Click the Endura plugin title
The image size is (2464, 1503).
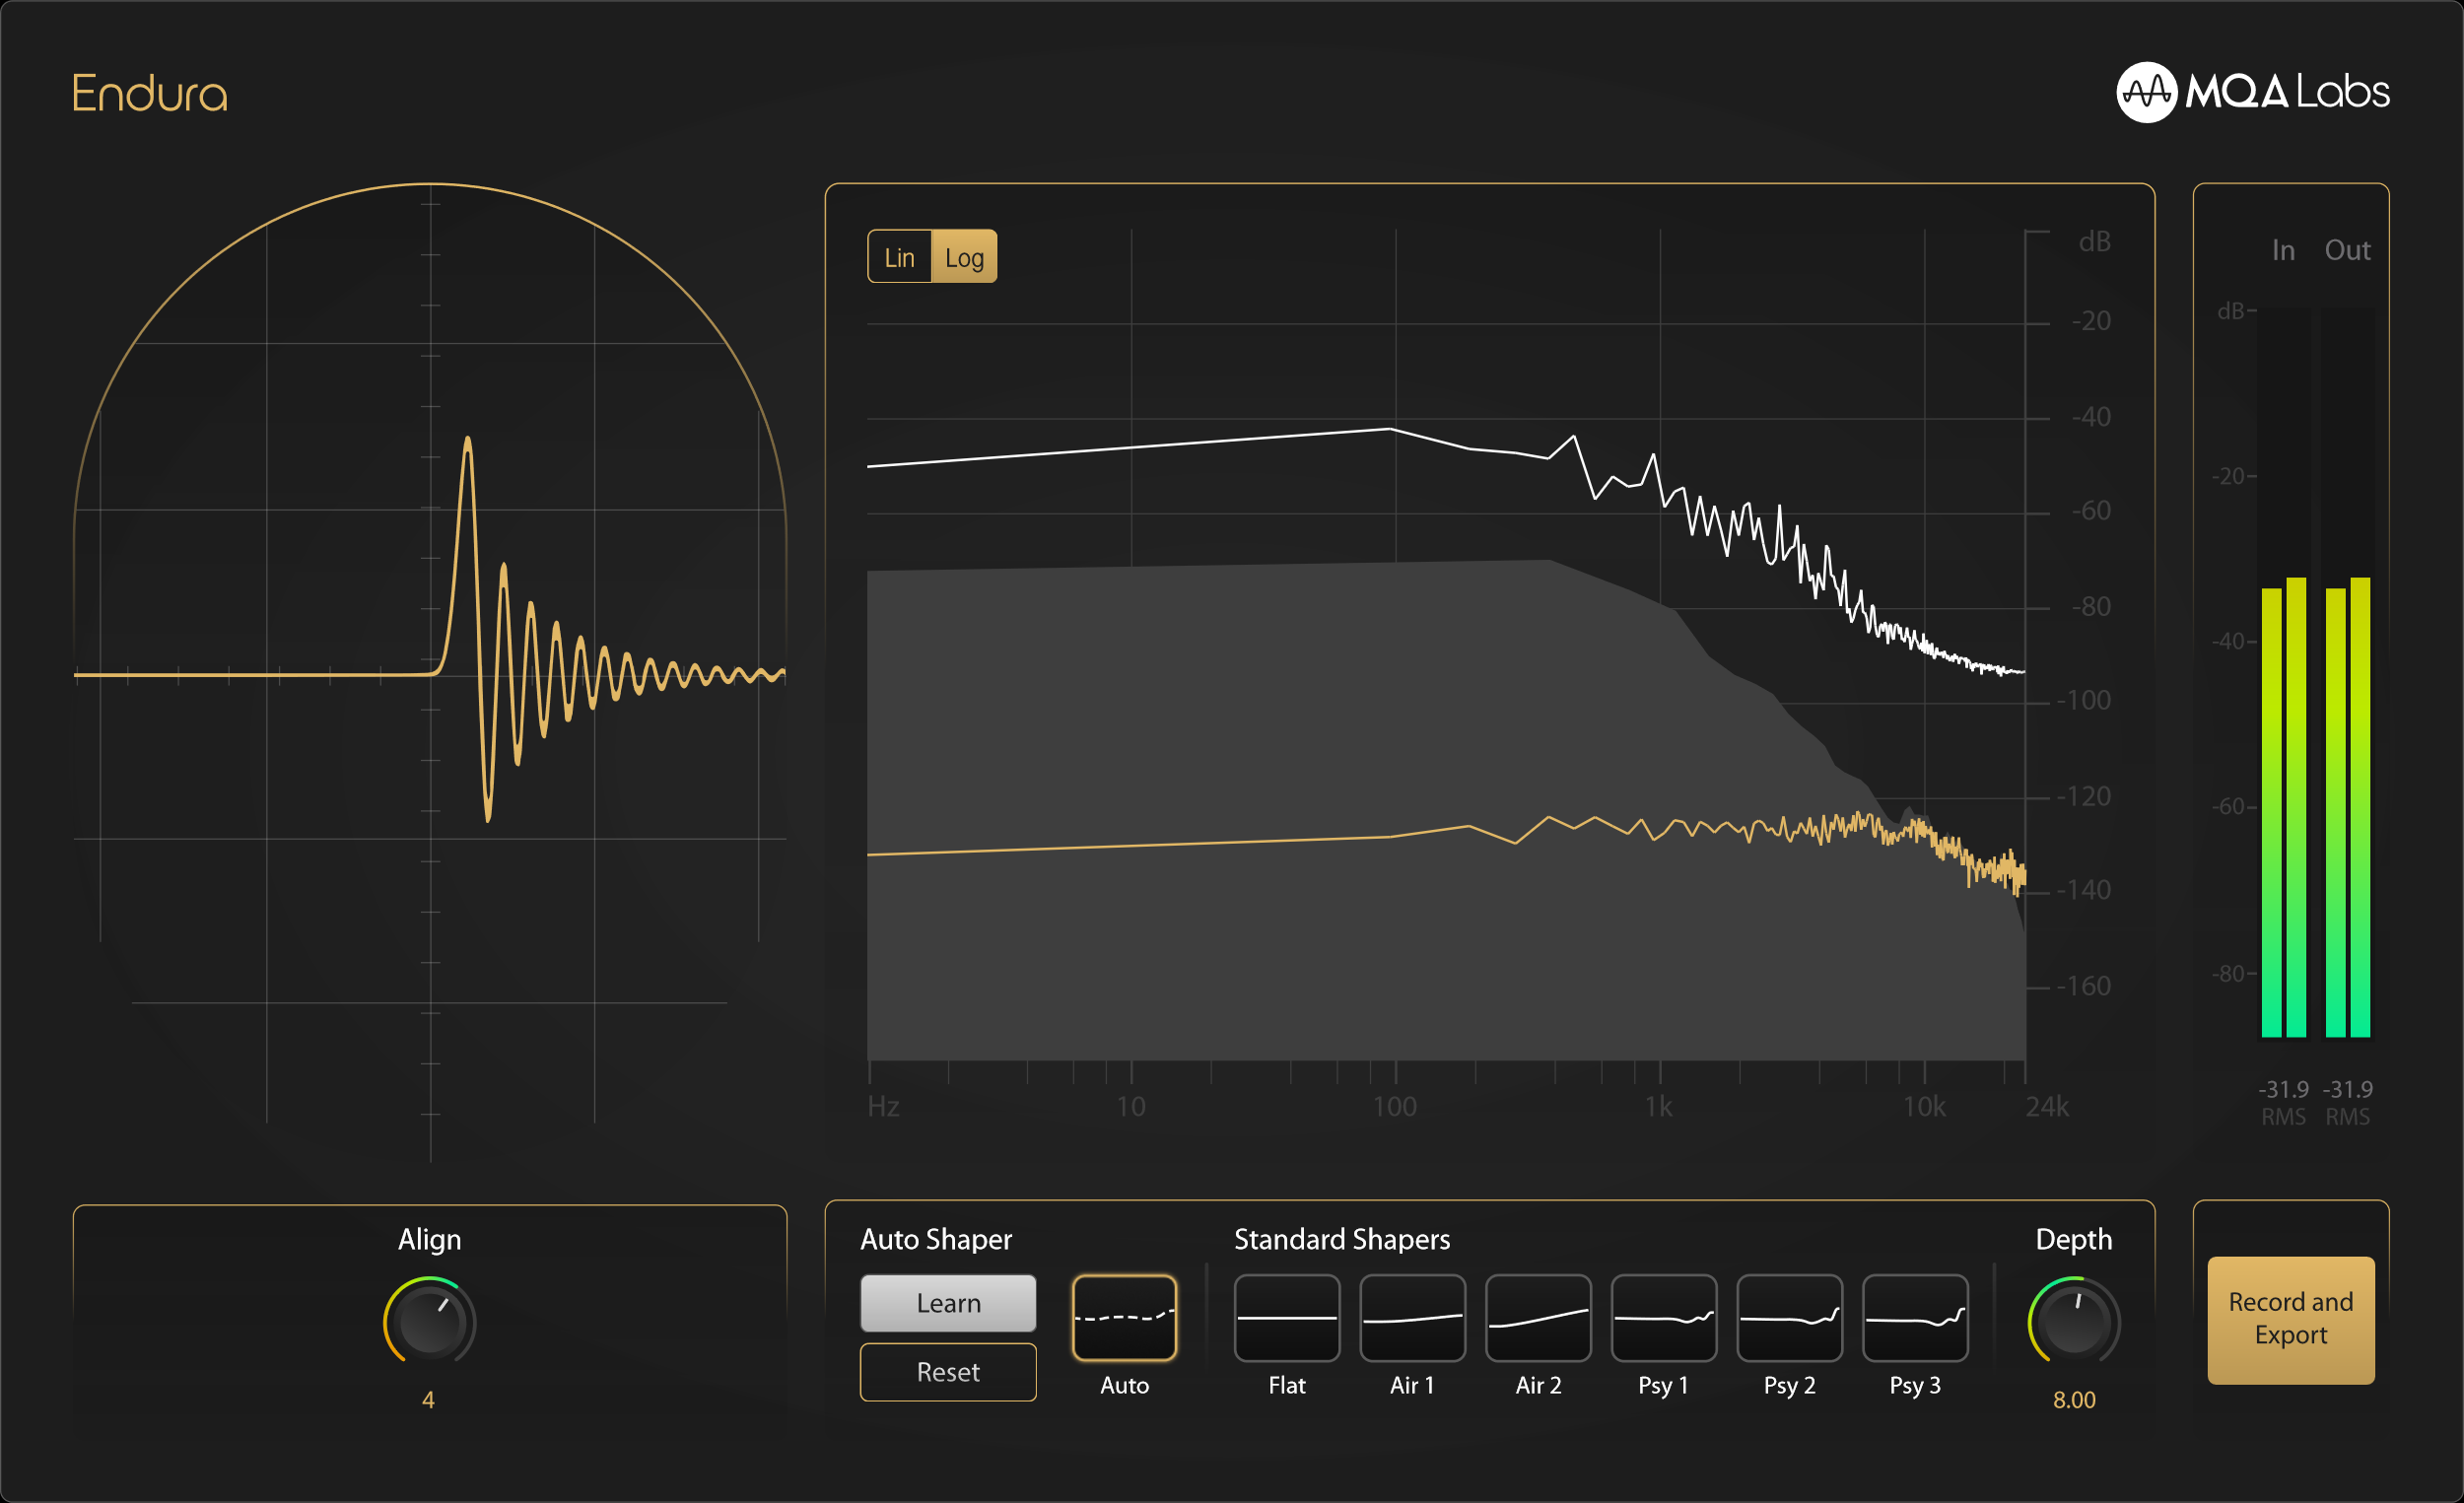pos(150,94)
